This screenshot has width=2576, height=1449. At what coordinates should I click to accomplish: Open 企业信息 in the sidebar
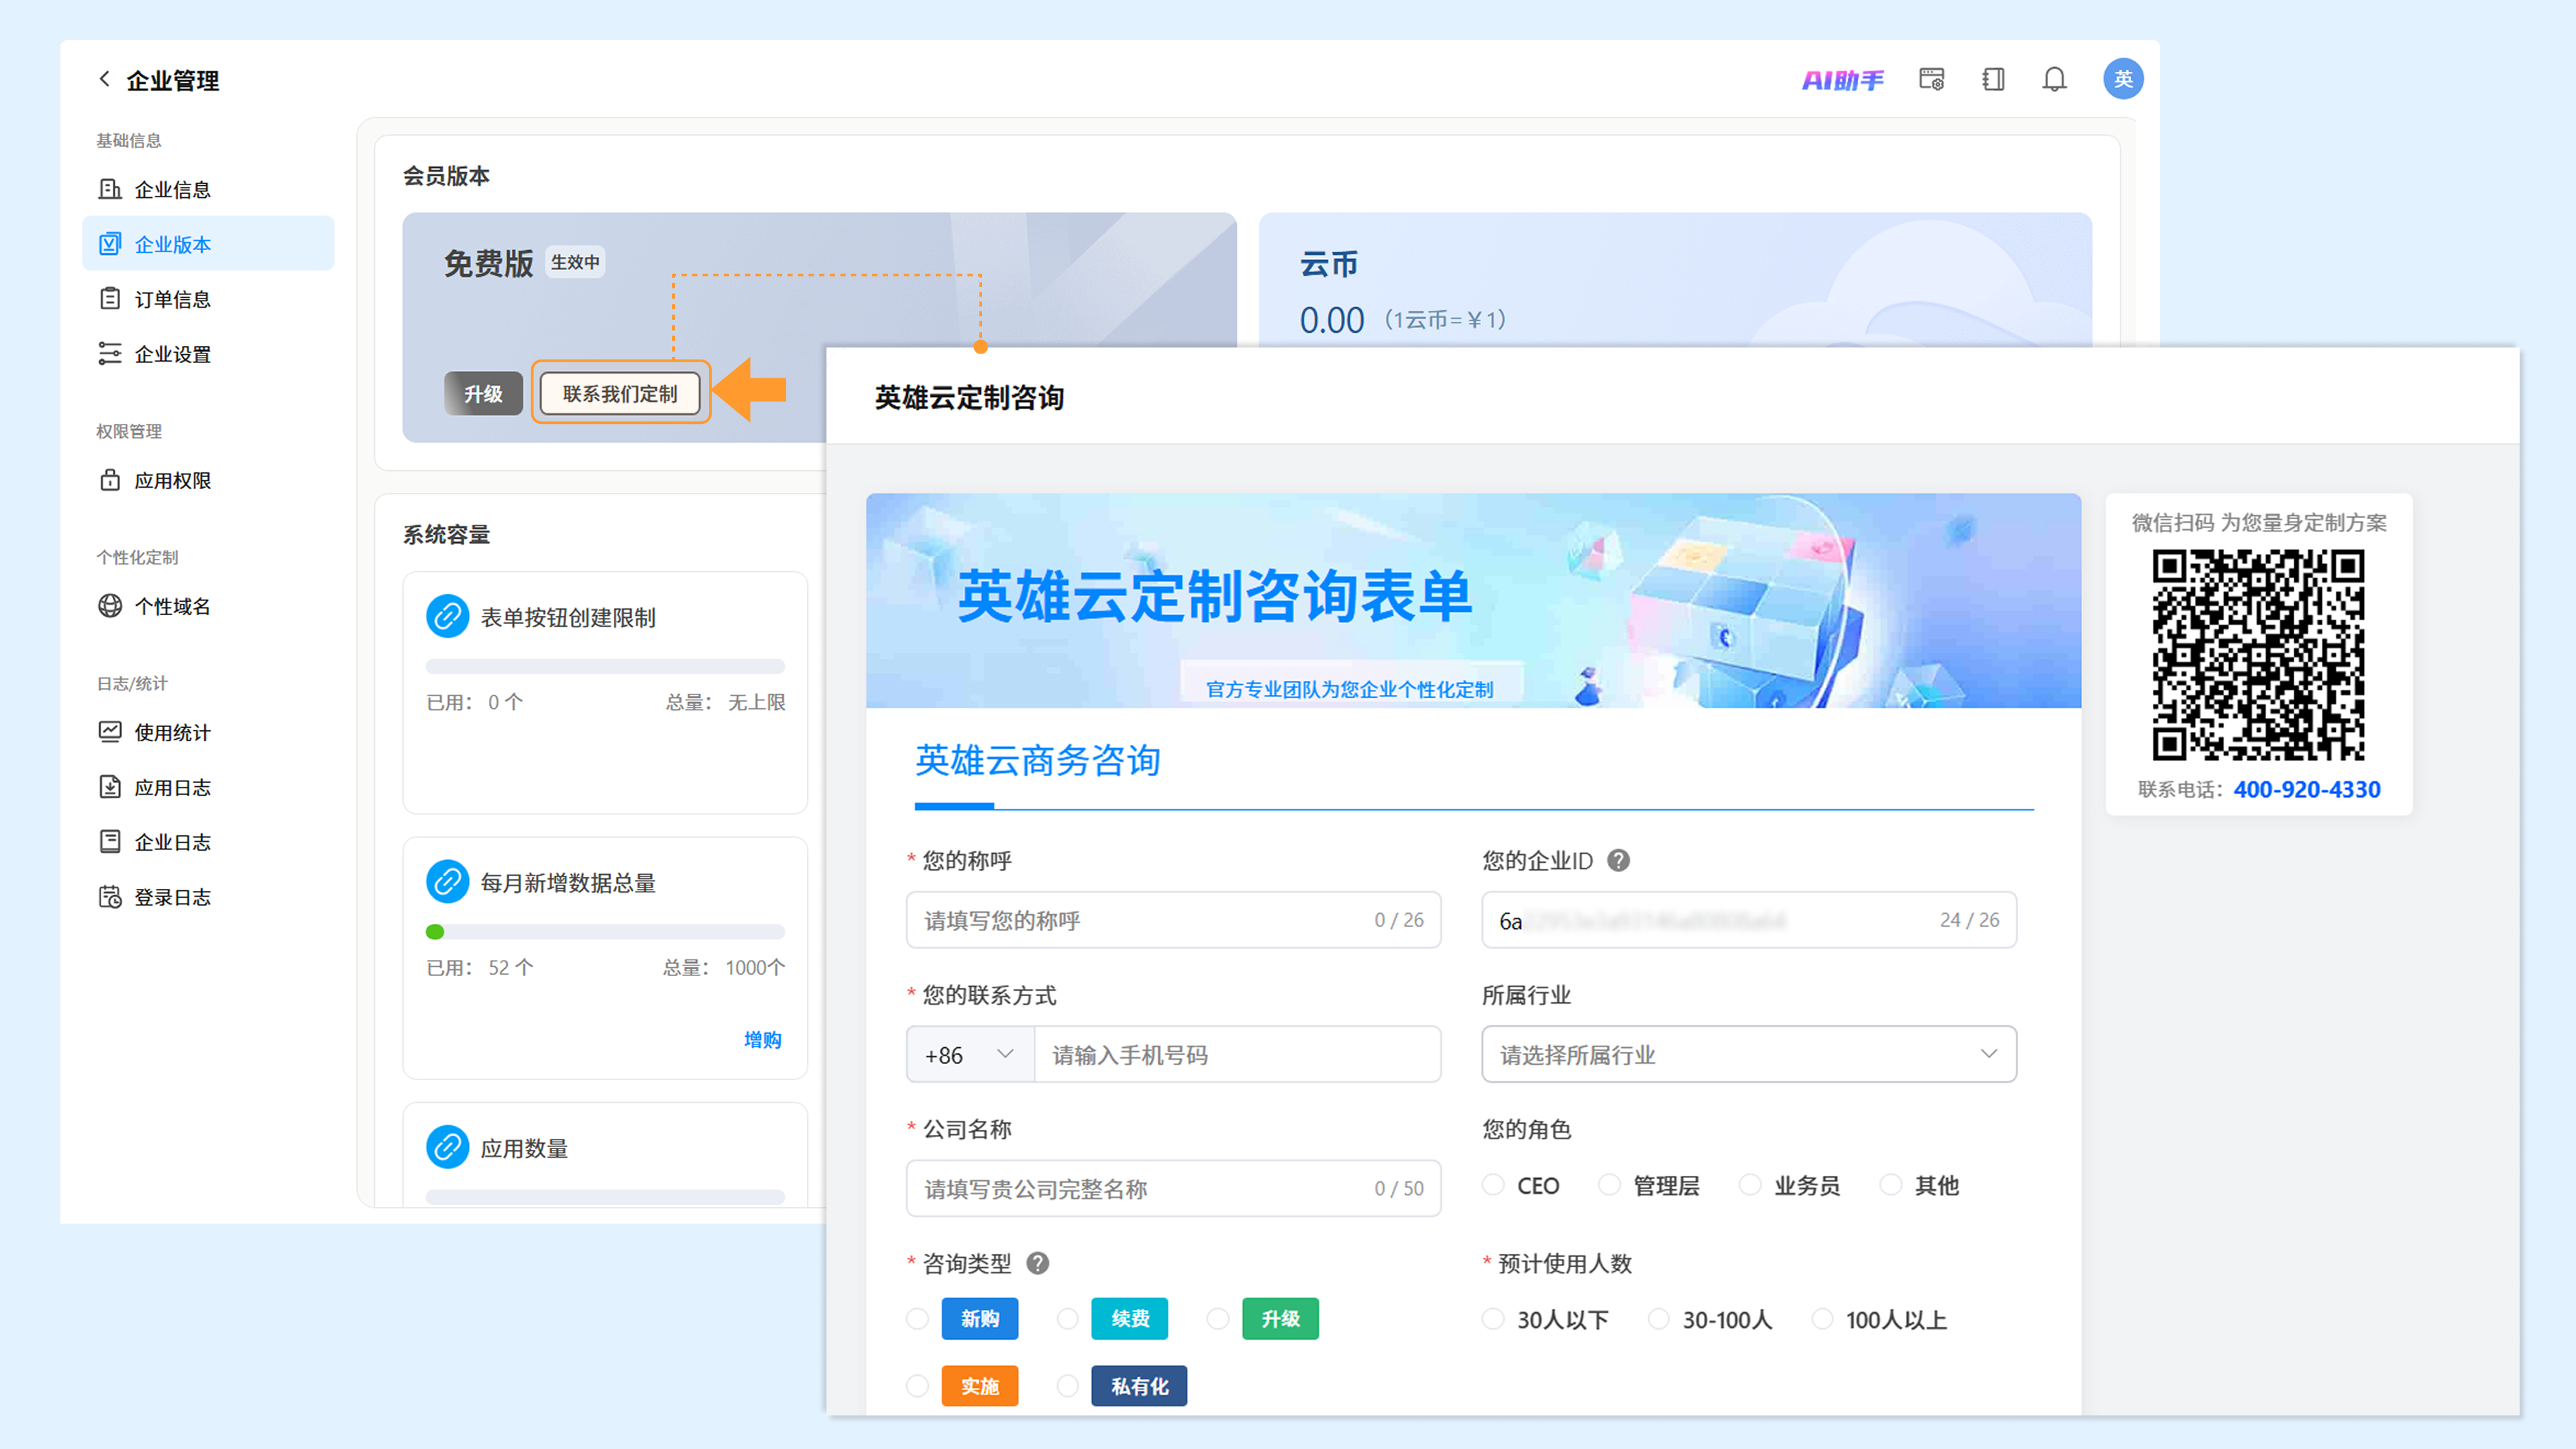pos(208,189)
